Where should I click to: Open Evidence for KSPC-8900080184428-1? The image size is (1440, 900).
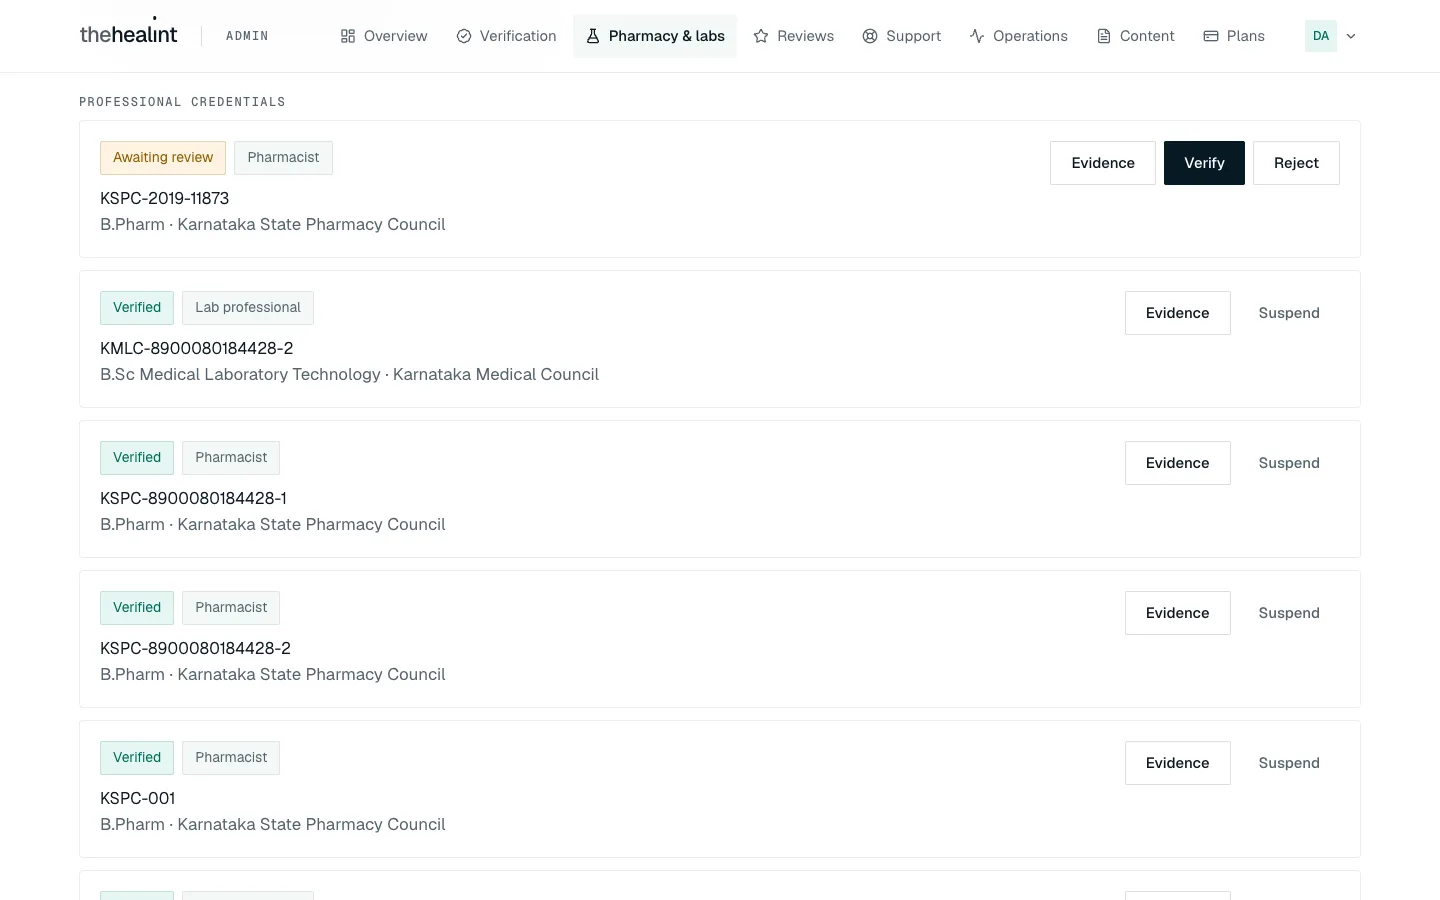click(1178, 463)
